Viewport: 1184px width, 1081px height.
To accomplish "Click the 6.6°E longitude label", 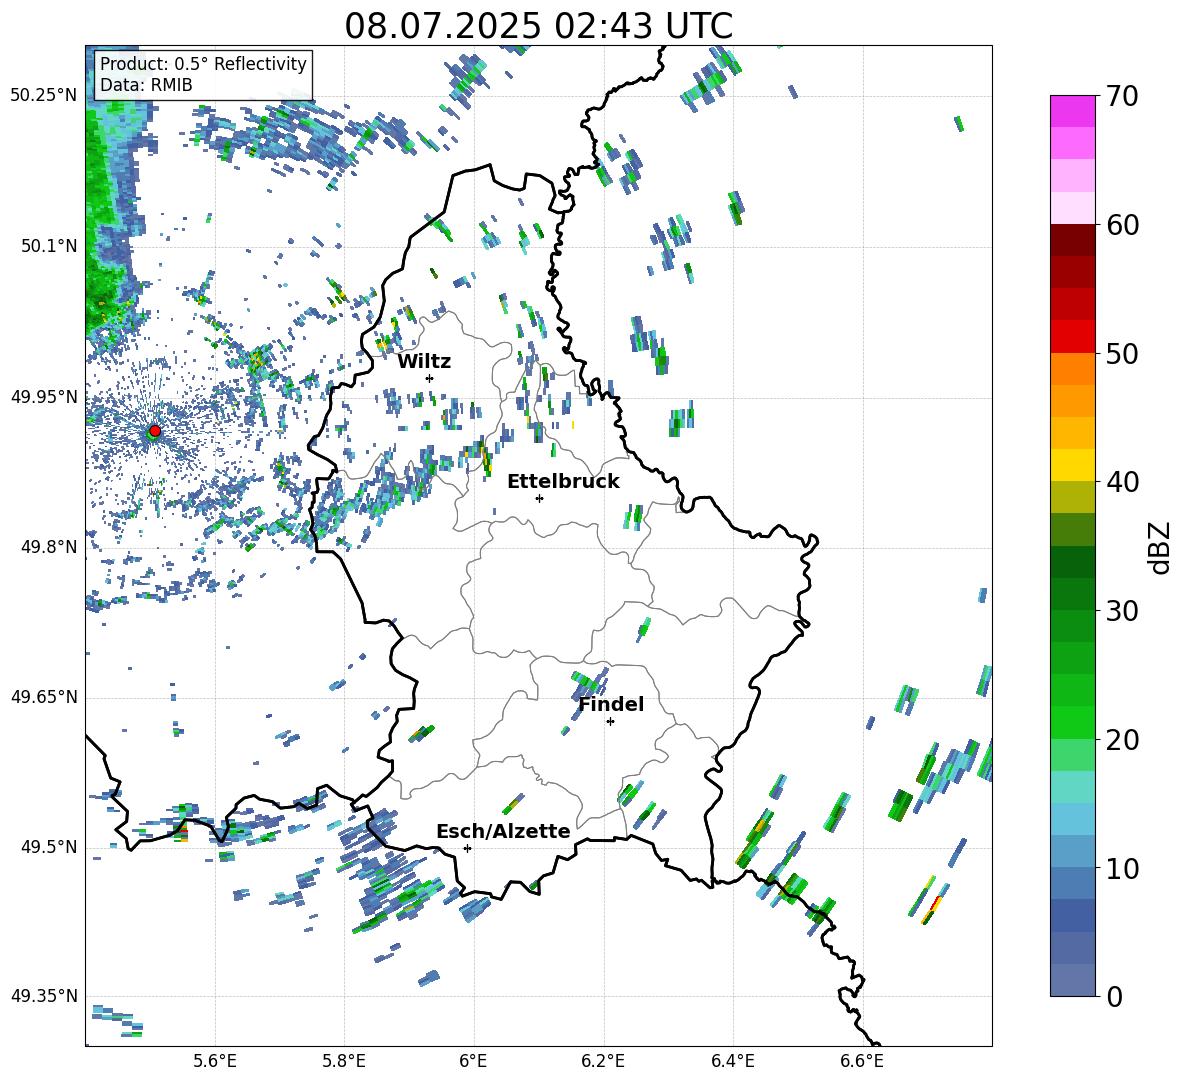I will click(x=862, y=1061).
